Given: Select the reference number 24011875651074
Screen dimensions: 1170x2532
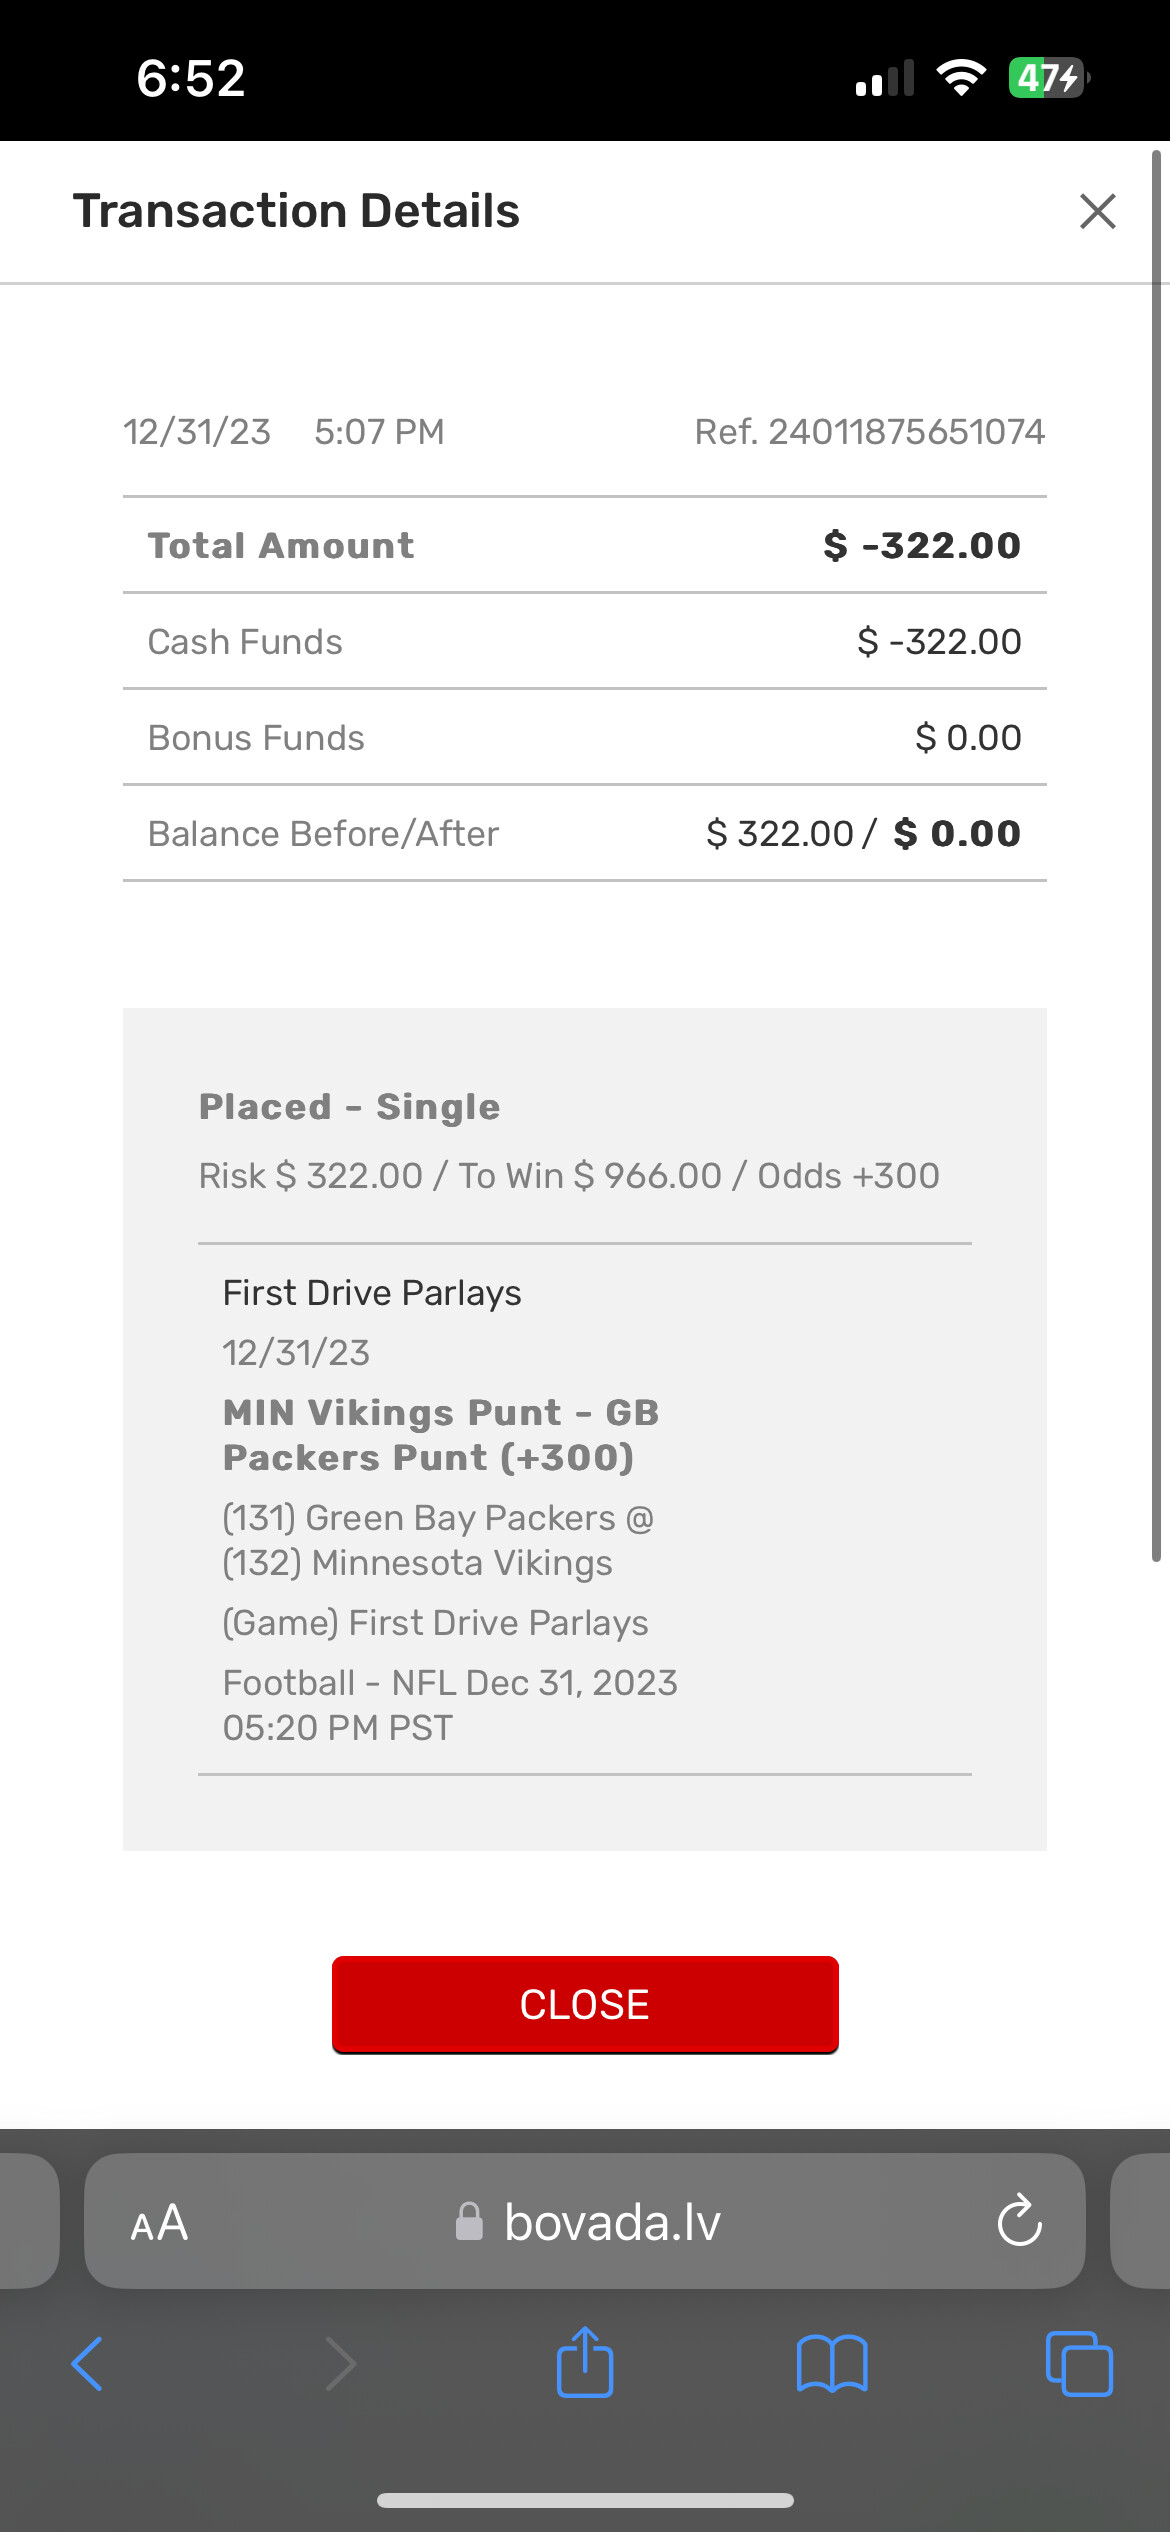Looking at the screenshot, I should 905,432.
